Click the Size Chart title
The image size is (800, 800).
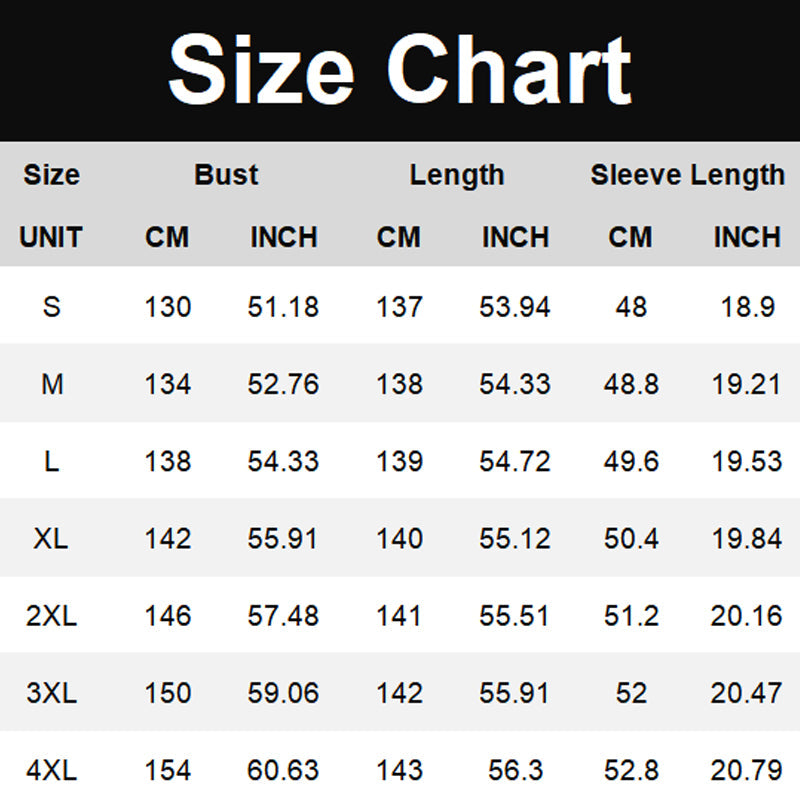[400, 69]
